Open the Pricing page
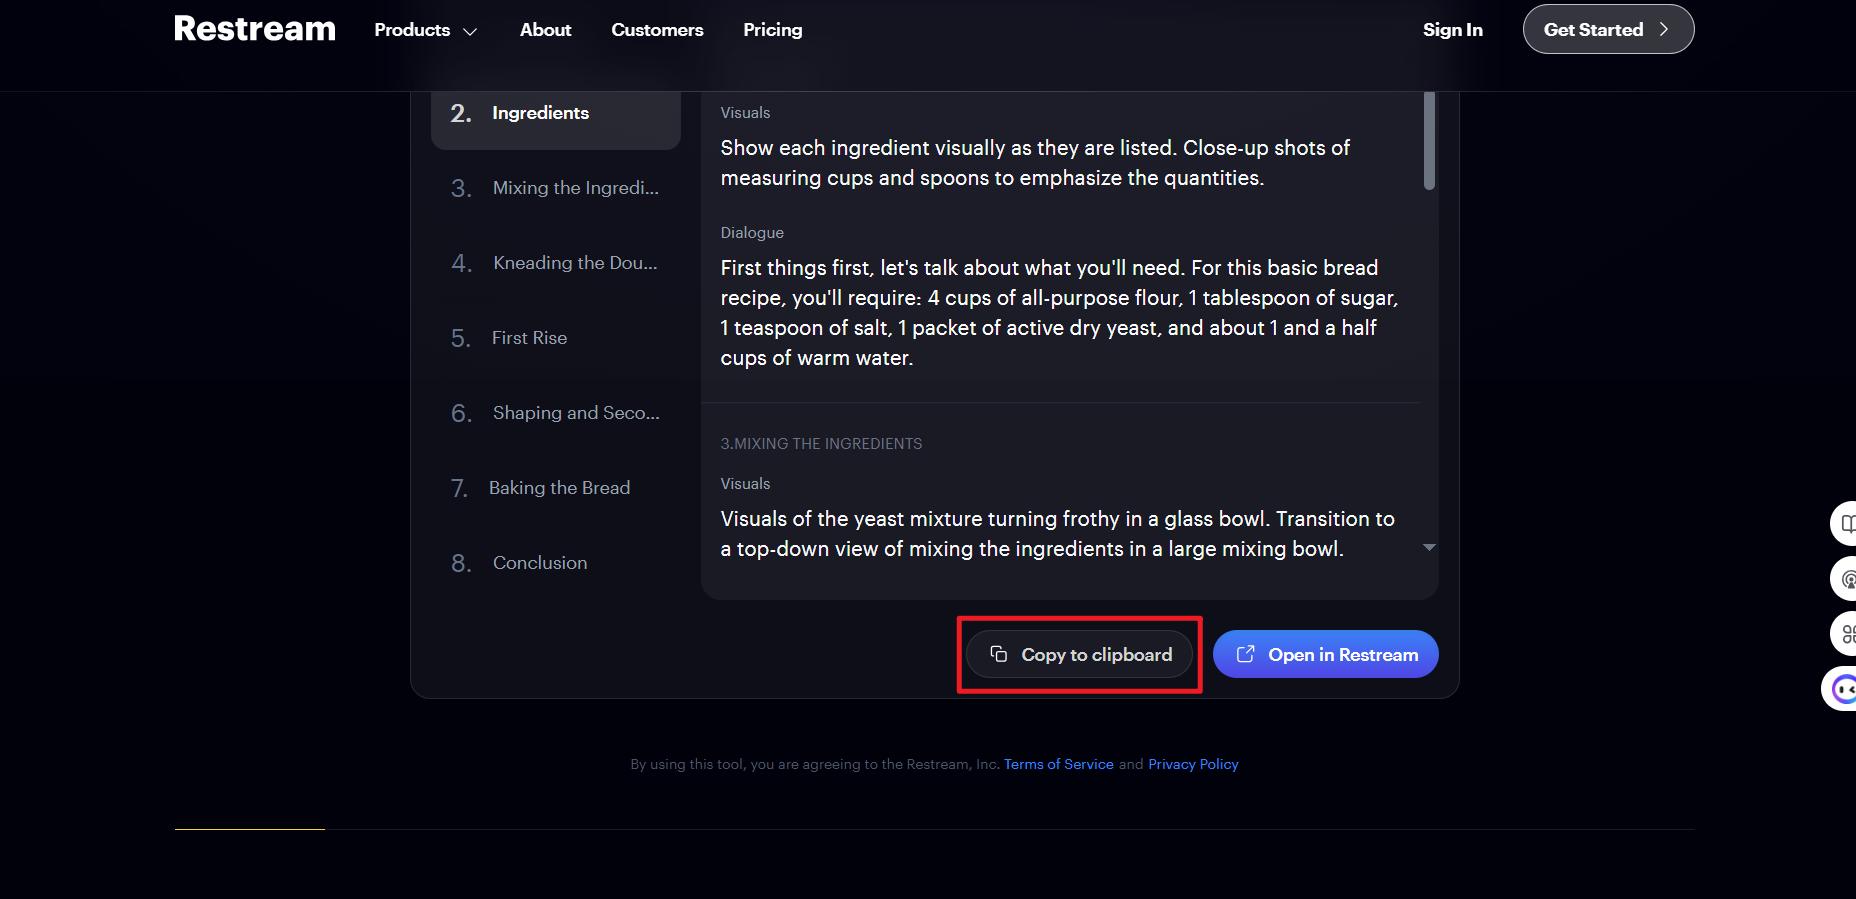 click(x=772, y=30)
